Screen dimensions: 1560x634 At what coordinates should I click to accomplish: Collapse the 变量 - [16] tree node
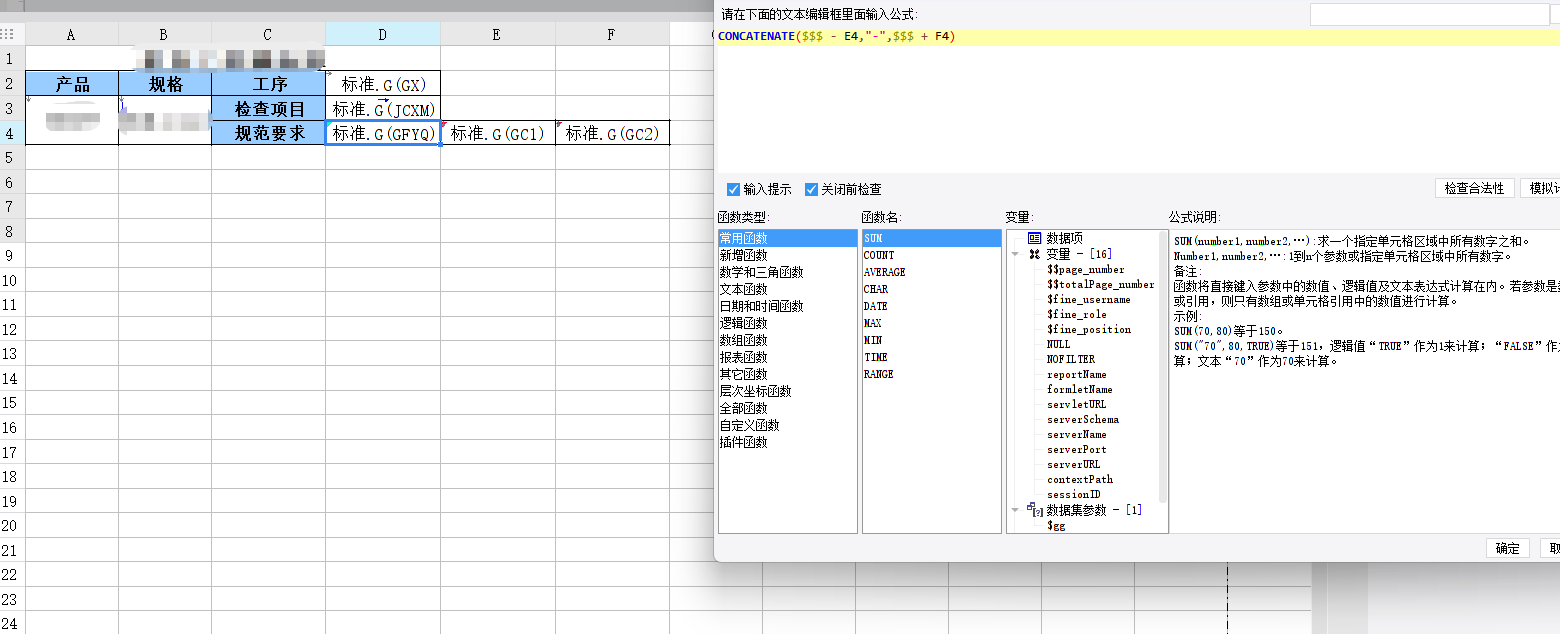[x=1016, y=254]
